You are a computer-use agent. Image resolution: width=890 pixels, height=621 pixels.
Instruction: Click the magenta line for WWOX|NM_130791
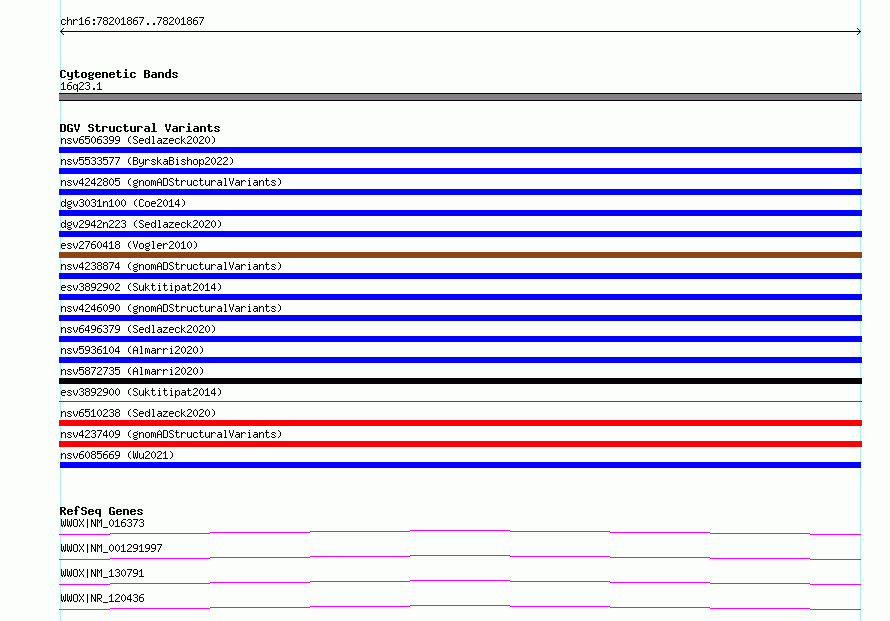coord(460,582)
